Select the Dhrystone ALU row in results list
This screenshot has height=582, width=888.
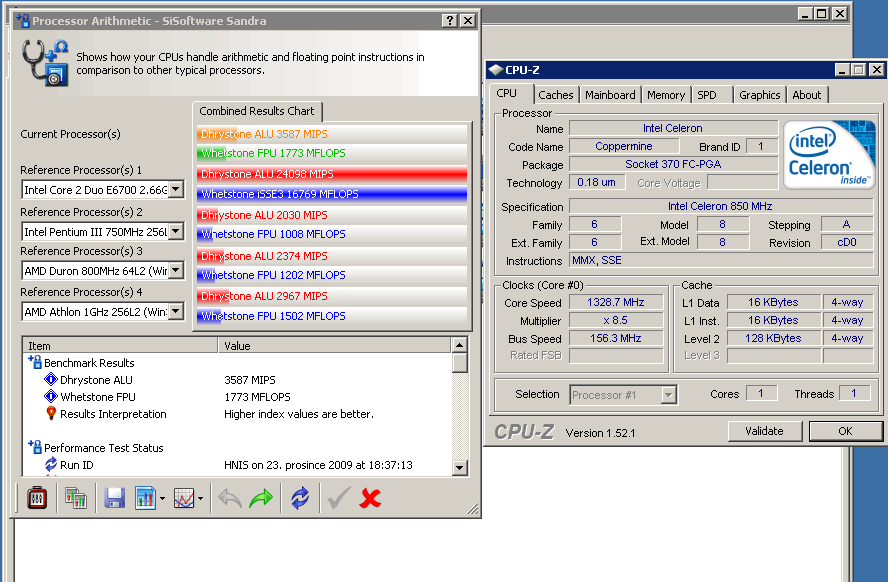(x=96, y=380)
